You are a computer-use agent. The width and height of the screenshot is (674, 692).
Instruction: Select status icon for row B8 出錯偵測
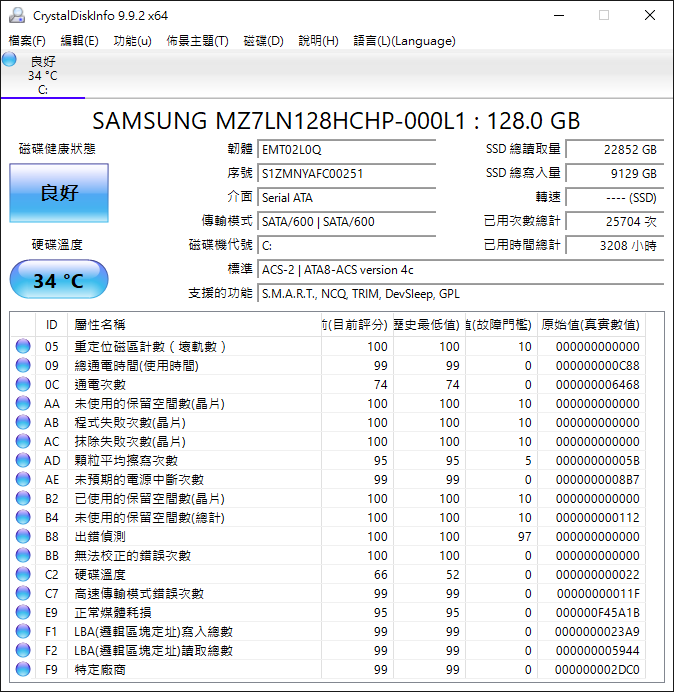click(23, 536)
